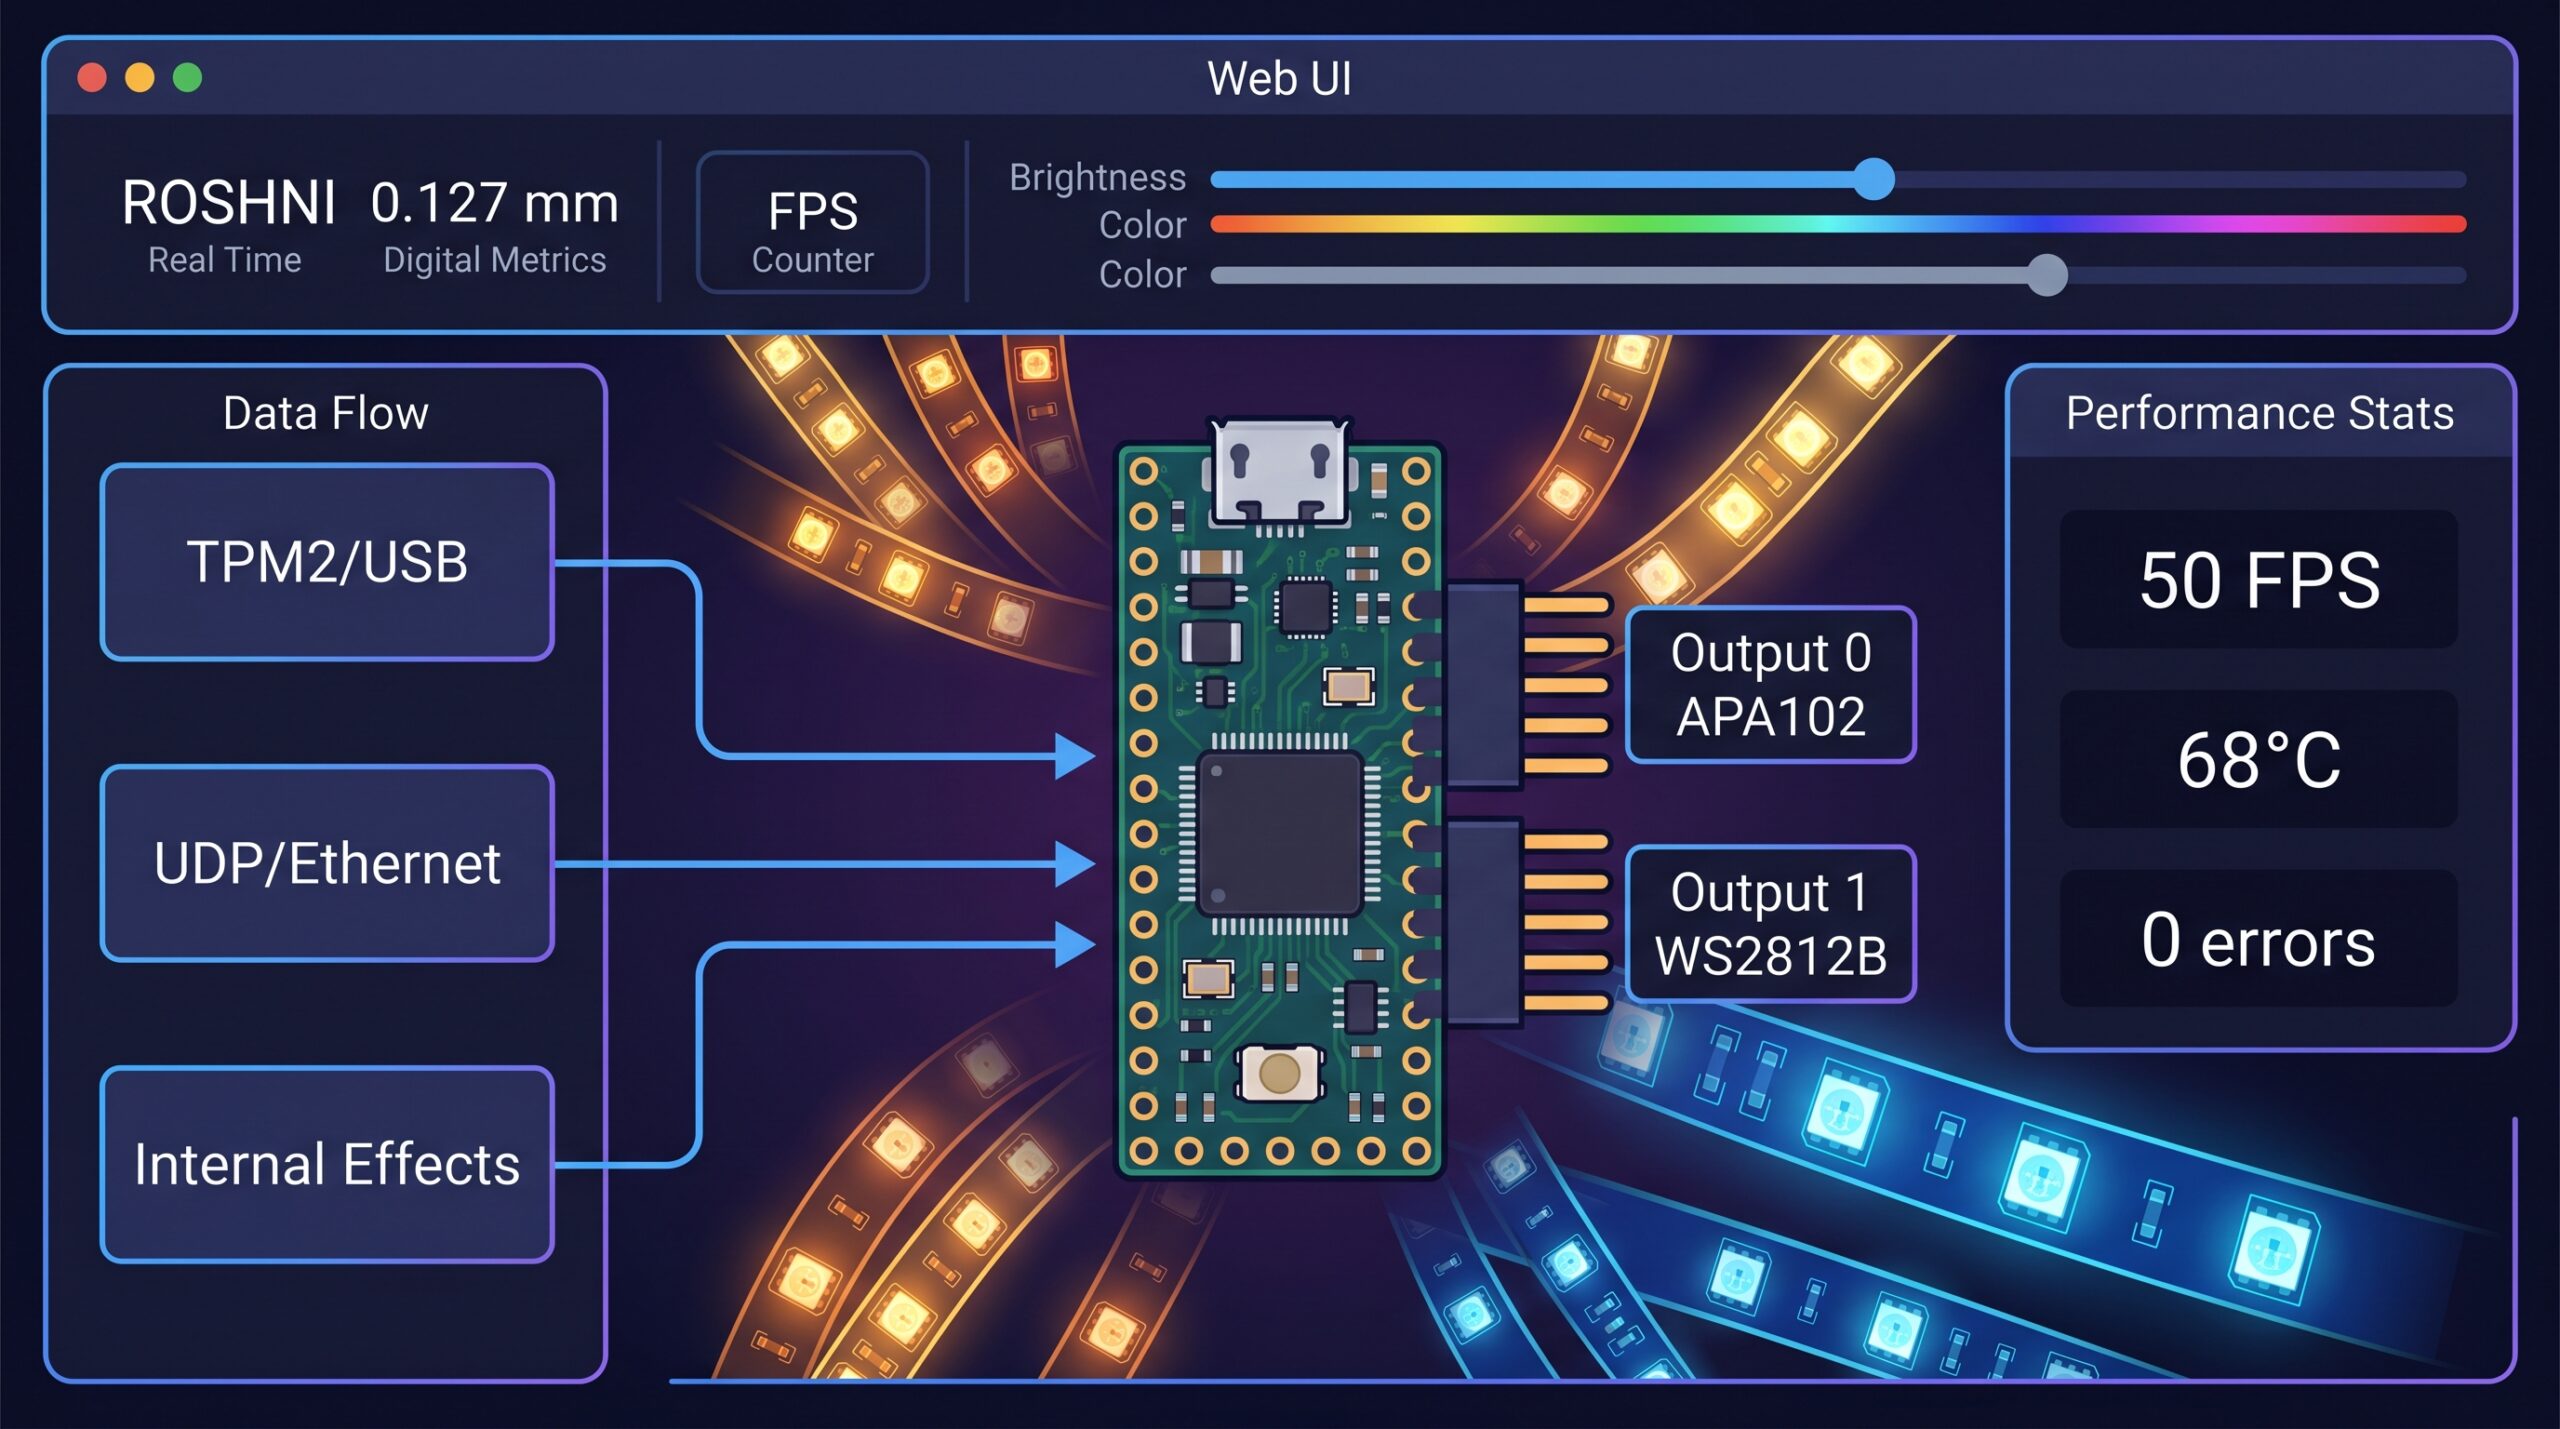The width and height of the screenshot is (2560, 1429).
Task: Click the rainbow Color hue bar
Action: (1836, 224)
